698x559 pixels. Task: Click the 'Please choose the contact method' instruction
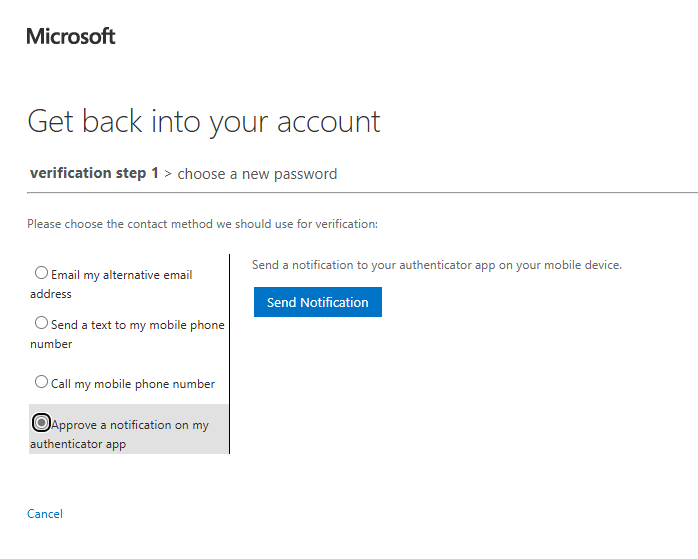(x=202, y=224)
